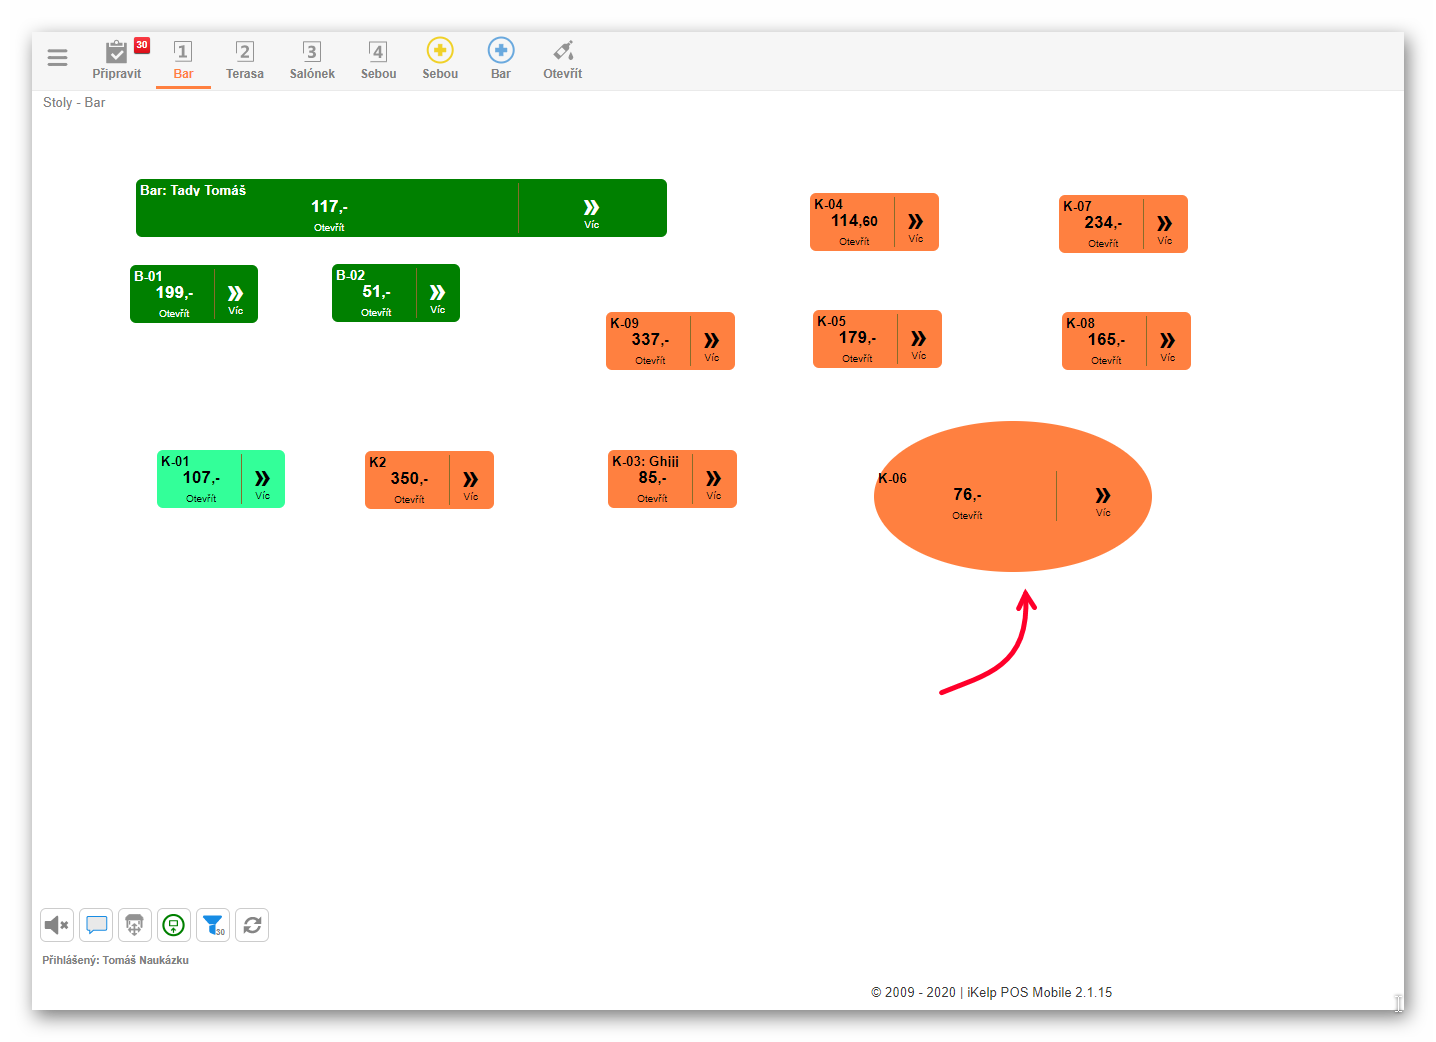The height and width of the screenshot is (1042, 1436).
Task: Expand Víc arrow on oval table K-06
Action: pyautogui.click(x=1103, y=500)
